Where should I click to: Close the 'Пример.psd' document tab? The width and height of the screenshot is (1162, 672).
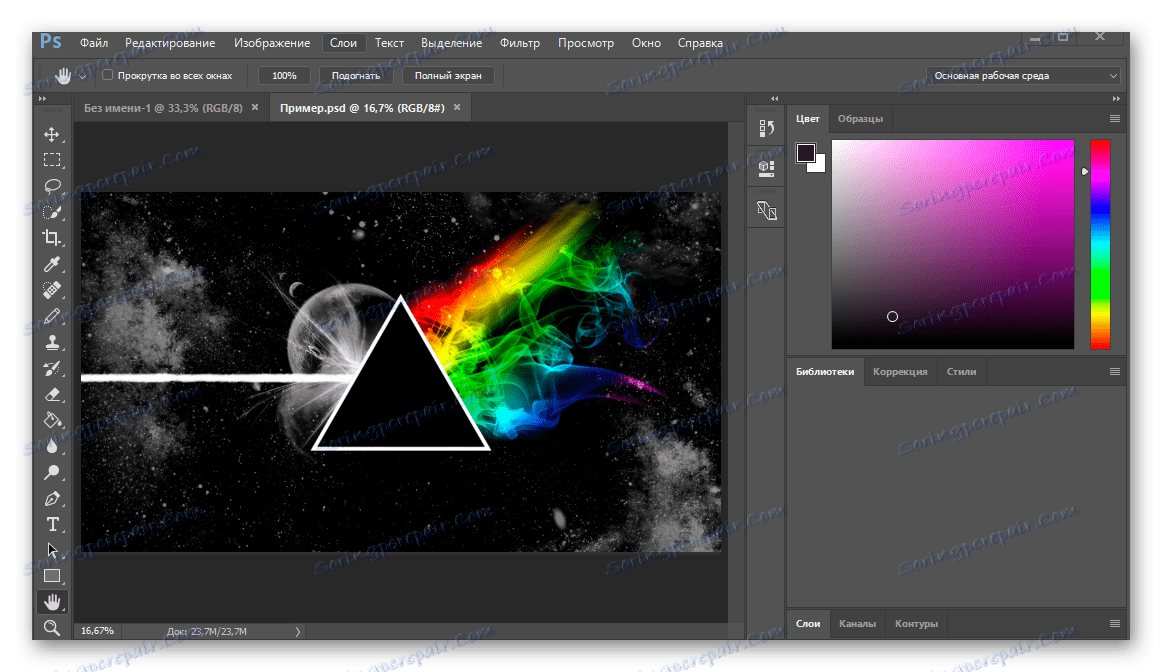(x=457, y=107)
